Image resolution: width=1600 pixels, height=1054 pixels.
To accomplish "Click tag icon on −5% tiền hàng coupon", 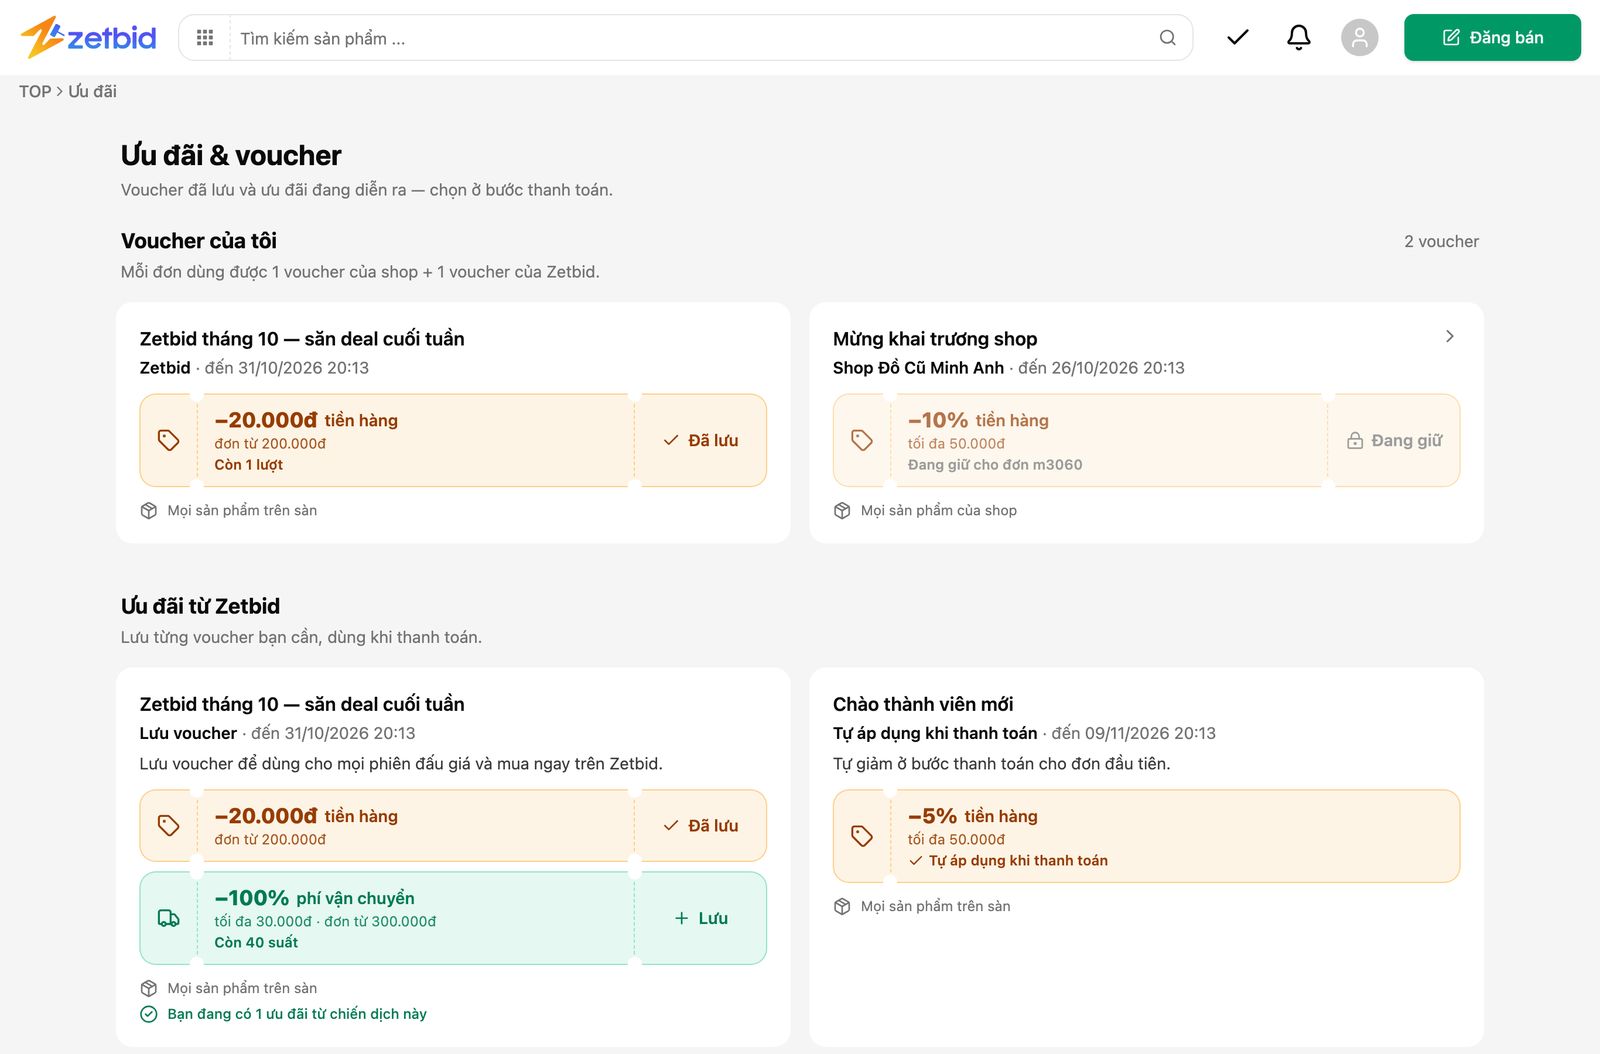I will pos(862,836).
